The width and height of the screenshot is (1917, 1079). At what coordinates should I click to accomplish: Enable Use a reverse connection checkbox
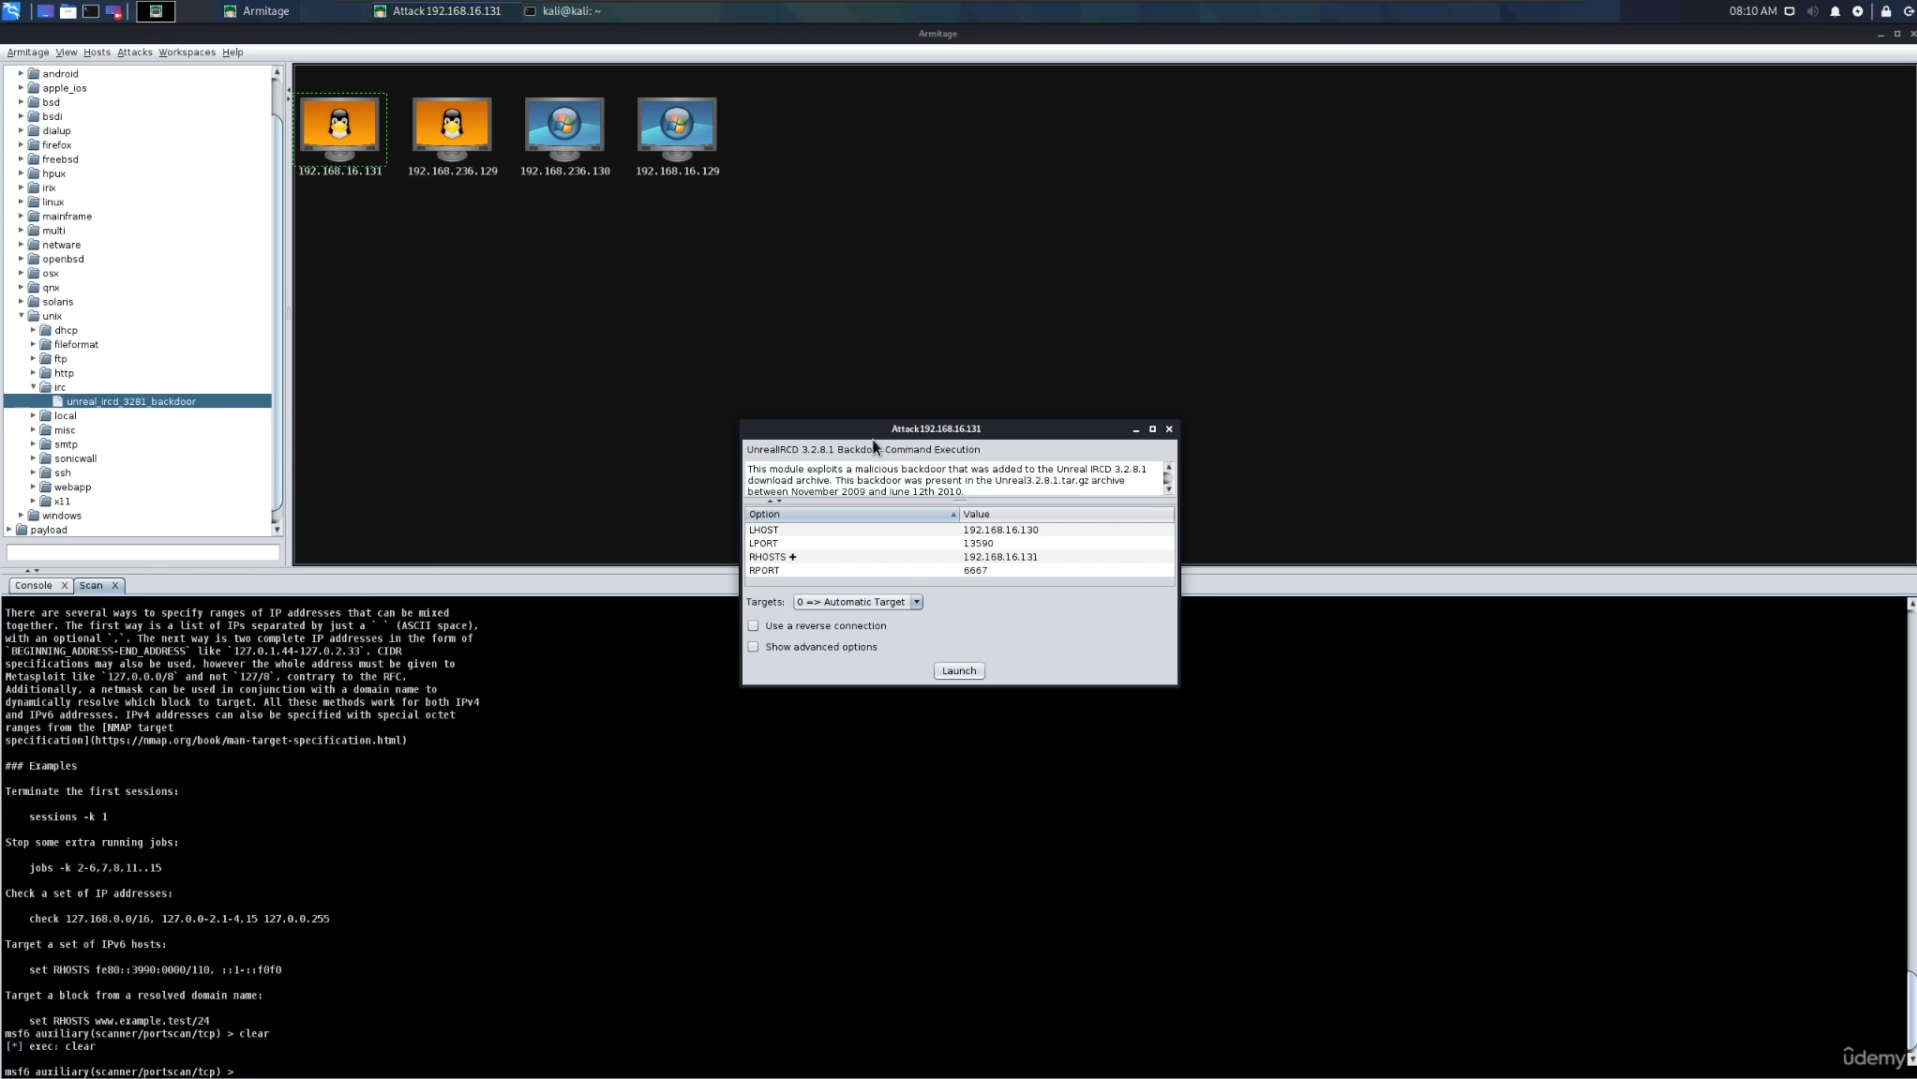[x=753, y=626]
